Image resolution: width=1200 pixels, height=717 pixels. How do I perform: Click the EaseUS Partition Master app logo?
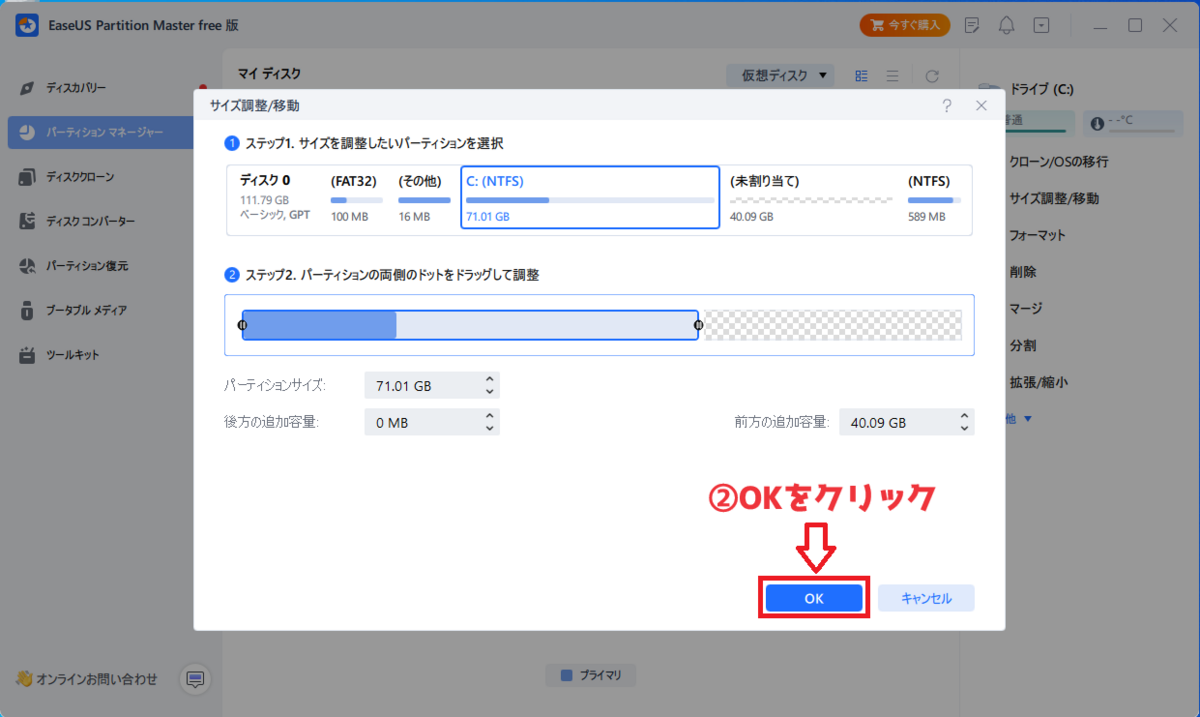coord(26,25)
